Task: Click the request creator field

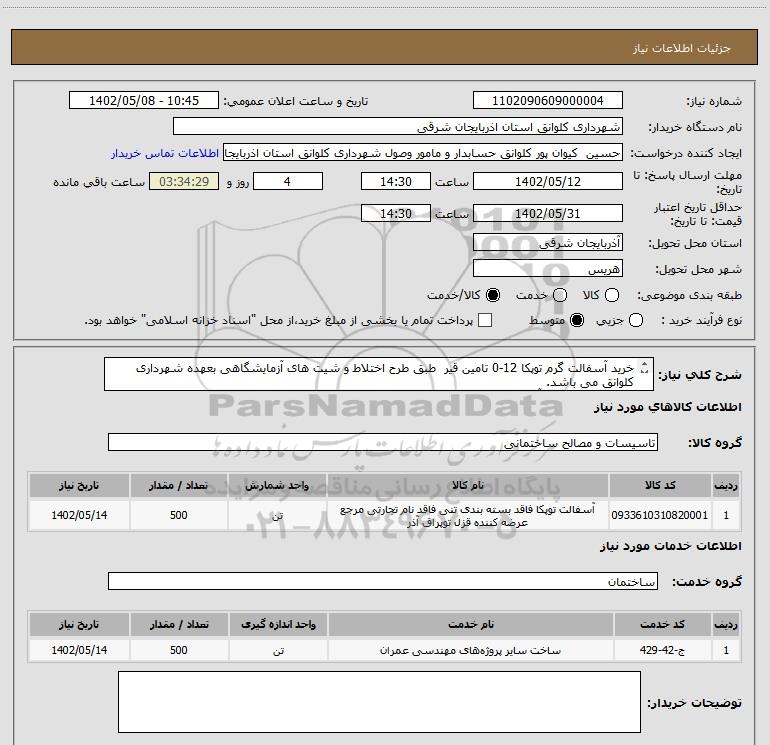Action: click(423, 153)
